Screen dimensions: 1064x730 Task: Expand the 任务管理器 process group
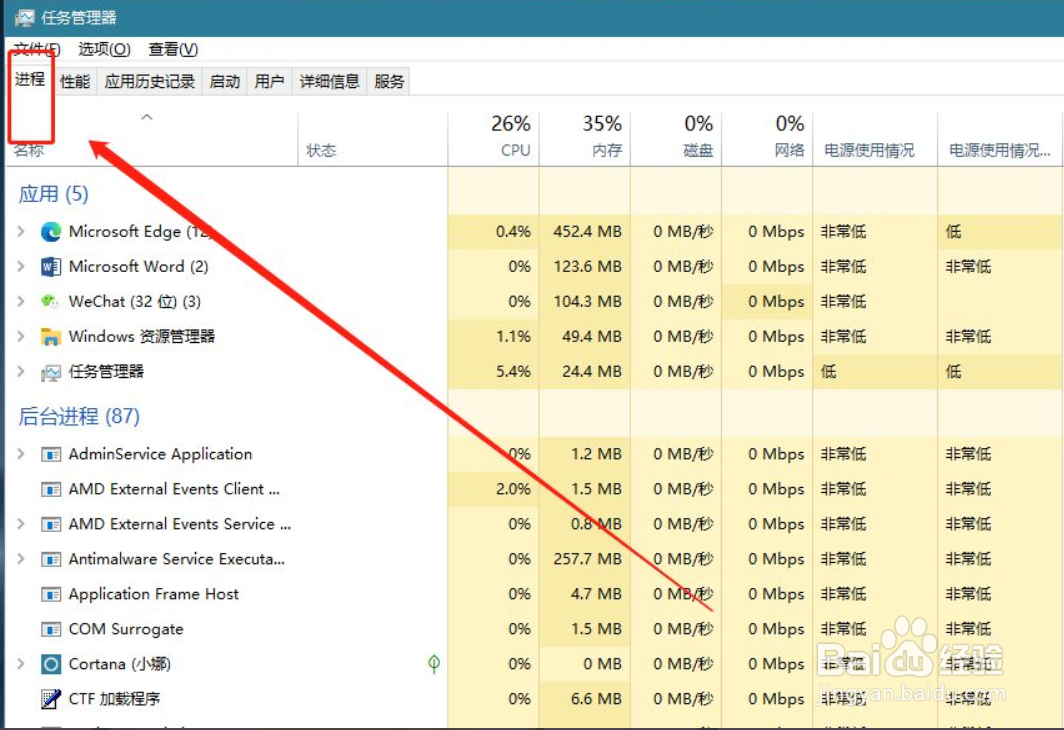pyautogui.click(x=21, y=372)
